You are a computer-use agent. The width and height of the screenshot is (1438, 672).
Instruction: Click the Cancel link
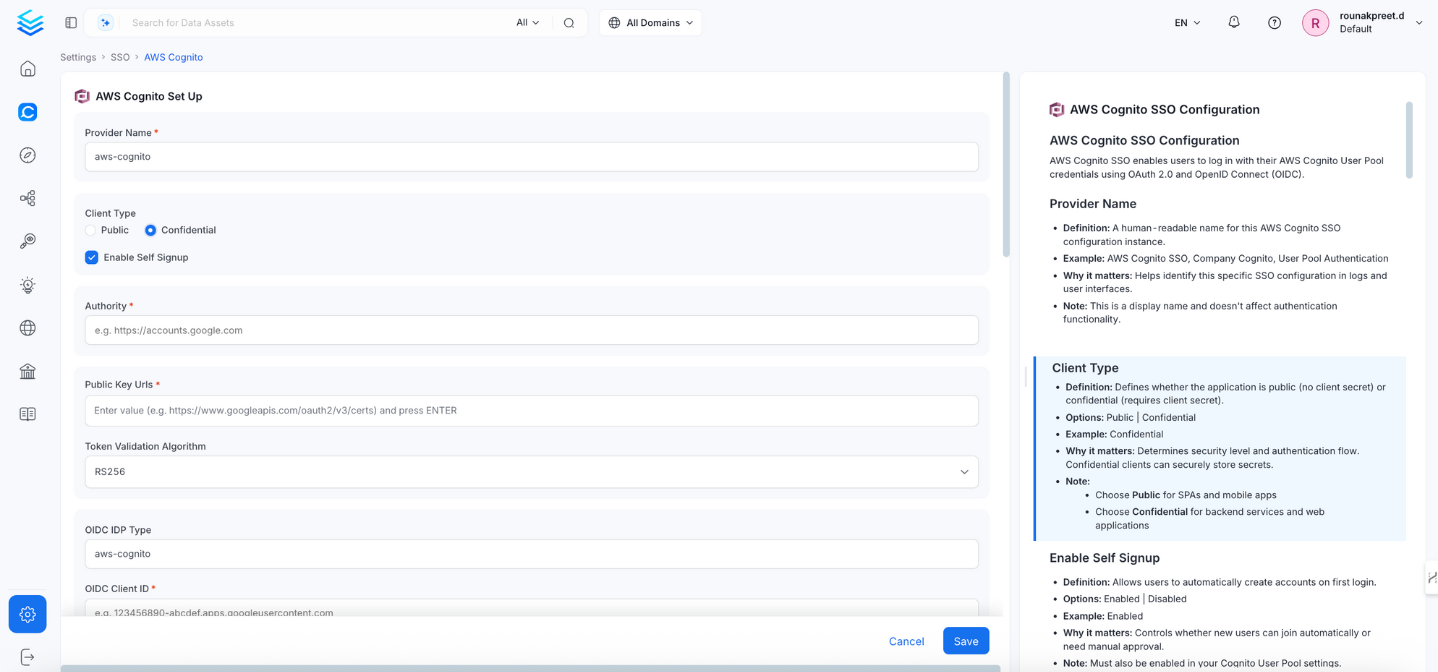906,641
